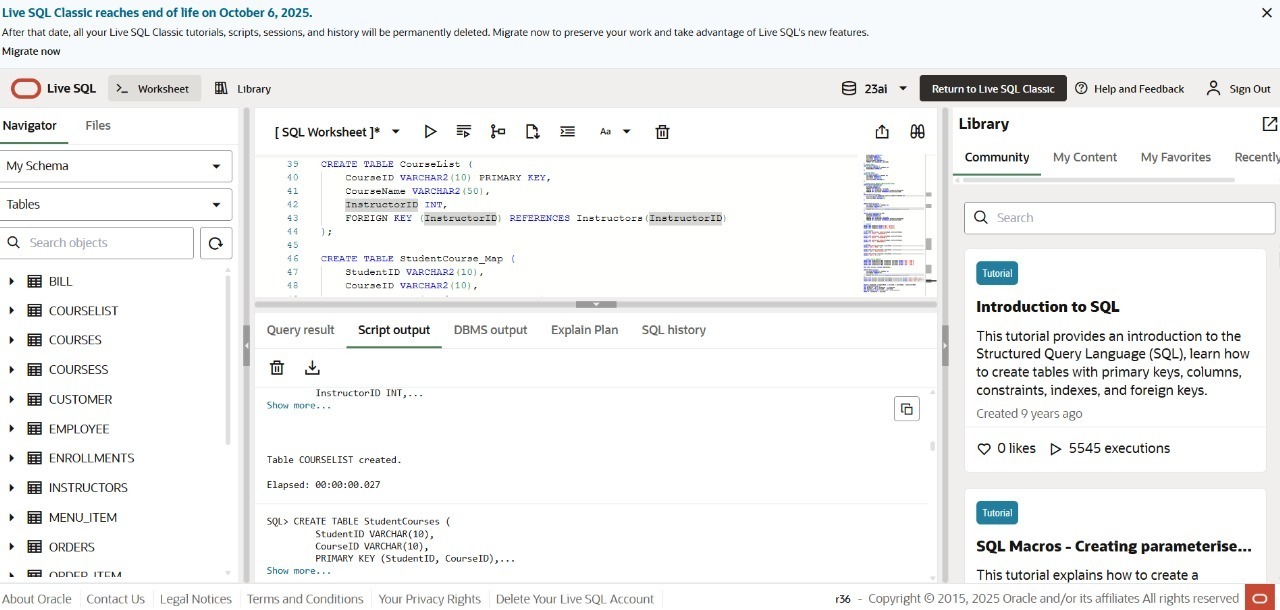Copy the script output to clipboard
Image resolution: width=1280 pixels, height=610 pixels.
point(906,408)
